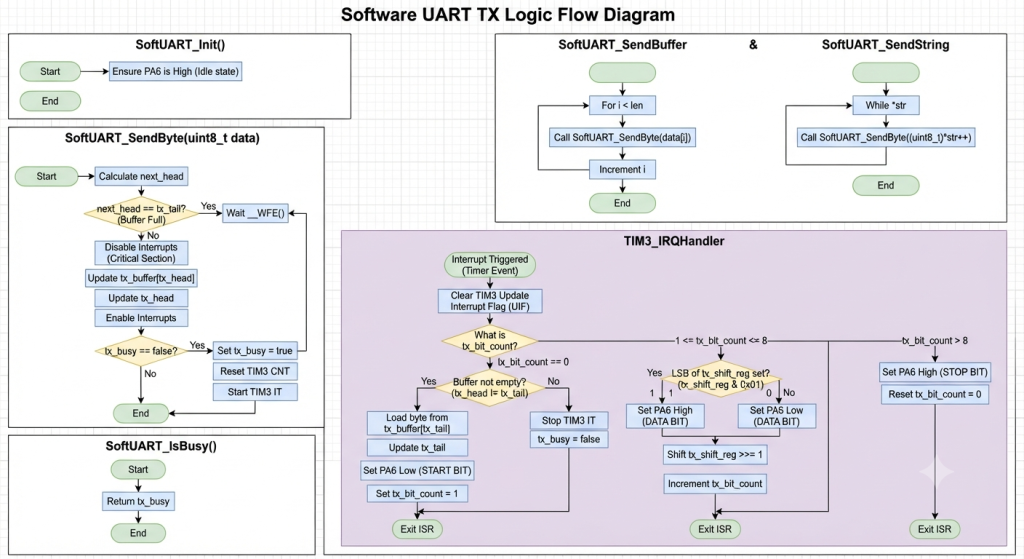Select the 'Call SoftUART_SendByte((uint8_t)*str++)' box

click(x=886, y=137)
